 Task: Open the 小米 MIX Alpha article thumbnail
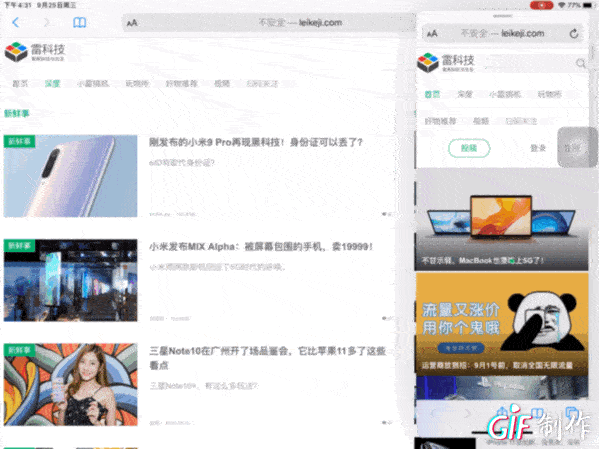[70, 280]
